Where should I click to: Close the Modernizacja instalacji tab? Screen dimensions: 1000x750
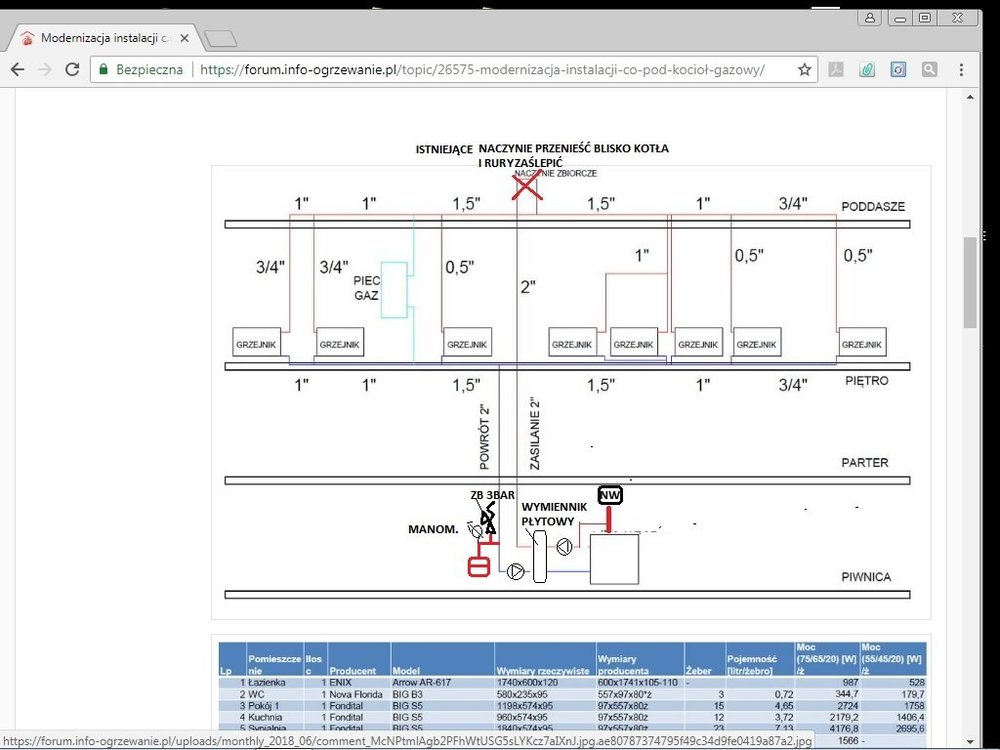pyautogui.click(x=184, y=38)
